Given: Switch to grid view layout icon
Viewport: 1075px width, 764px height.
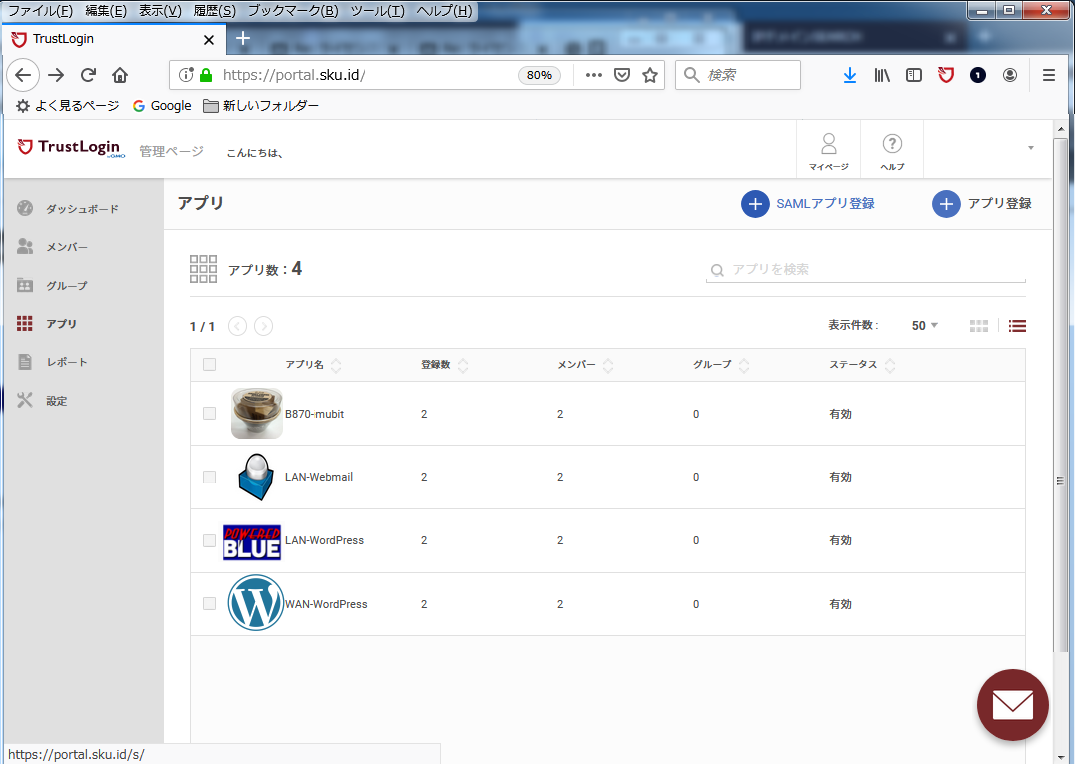Looking at the screenshot, I should (x=978, y=326).
